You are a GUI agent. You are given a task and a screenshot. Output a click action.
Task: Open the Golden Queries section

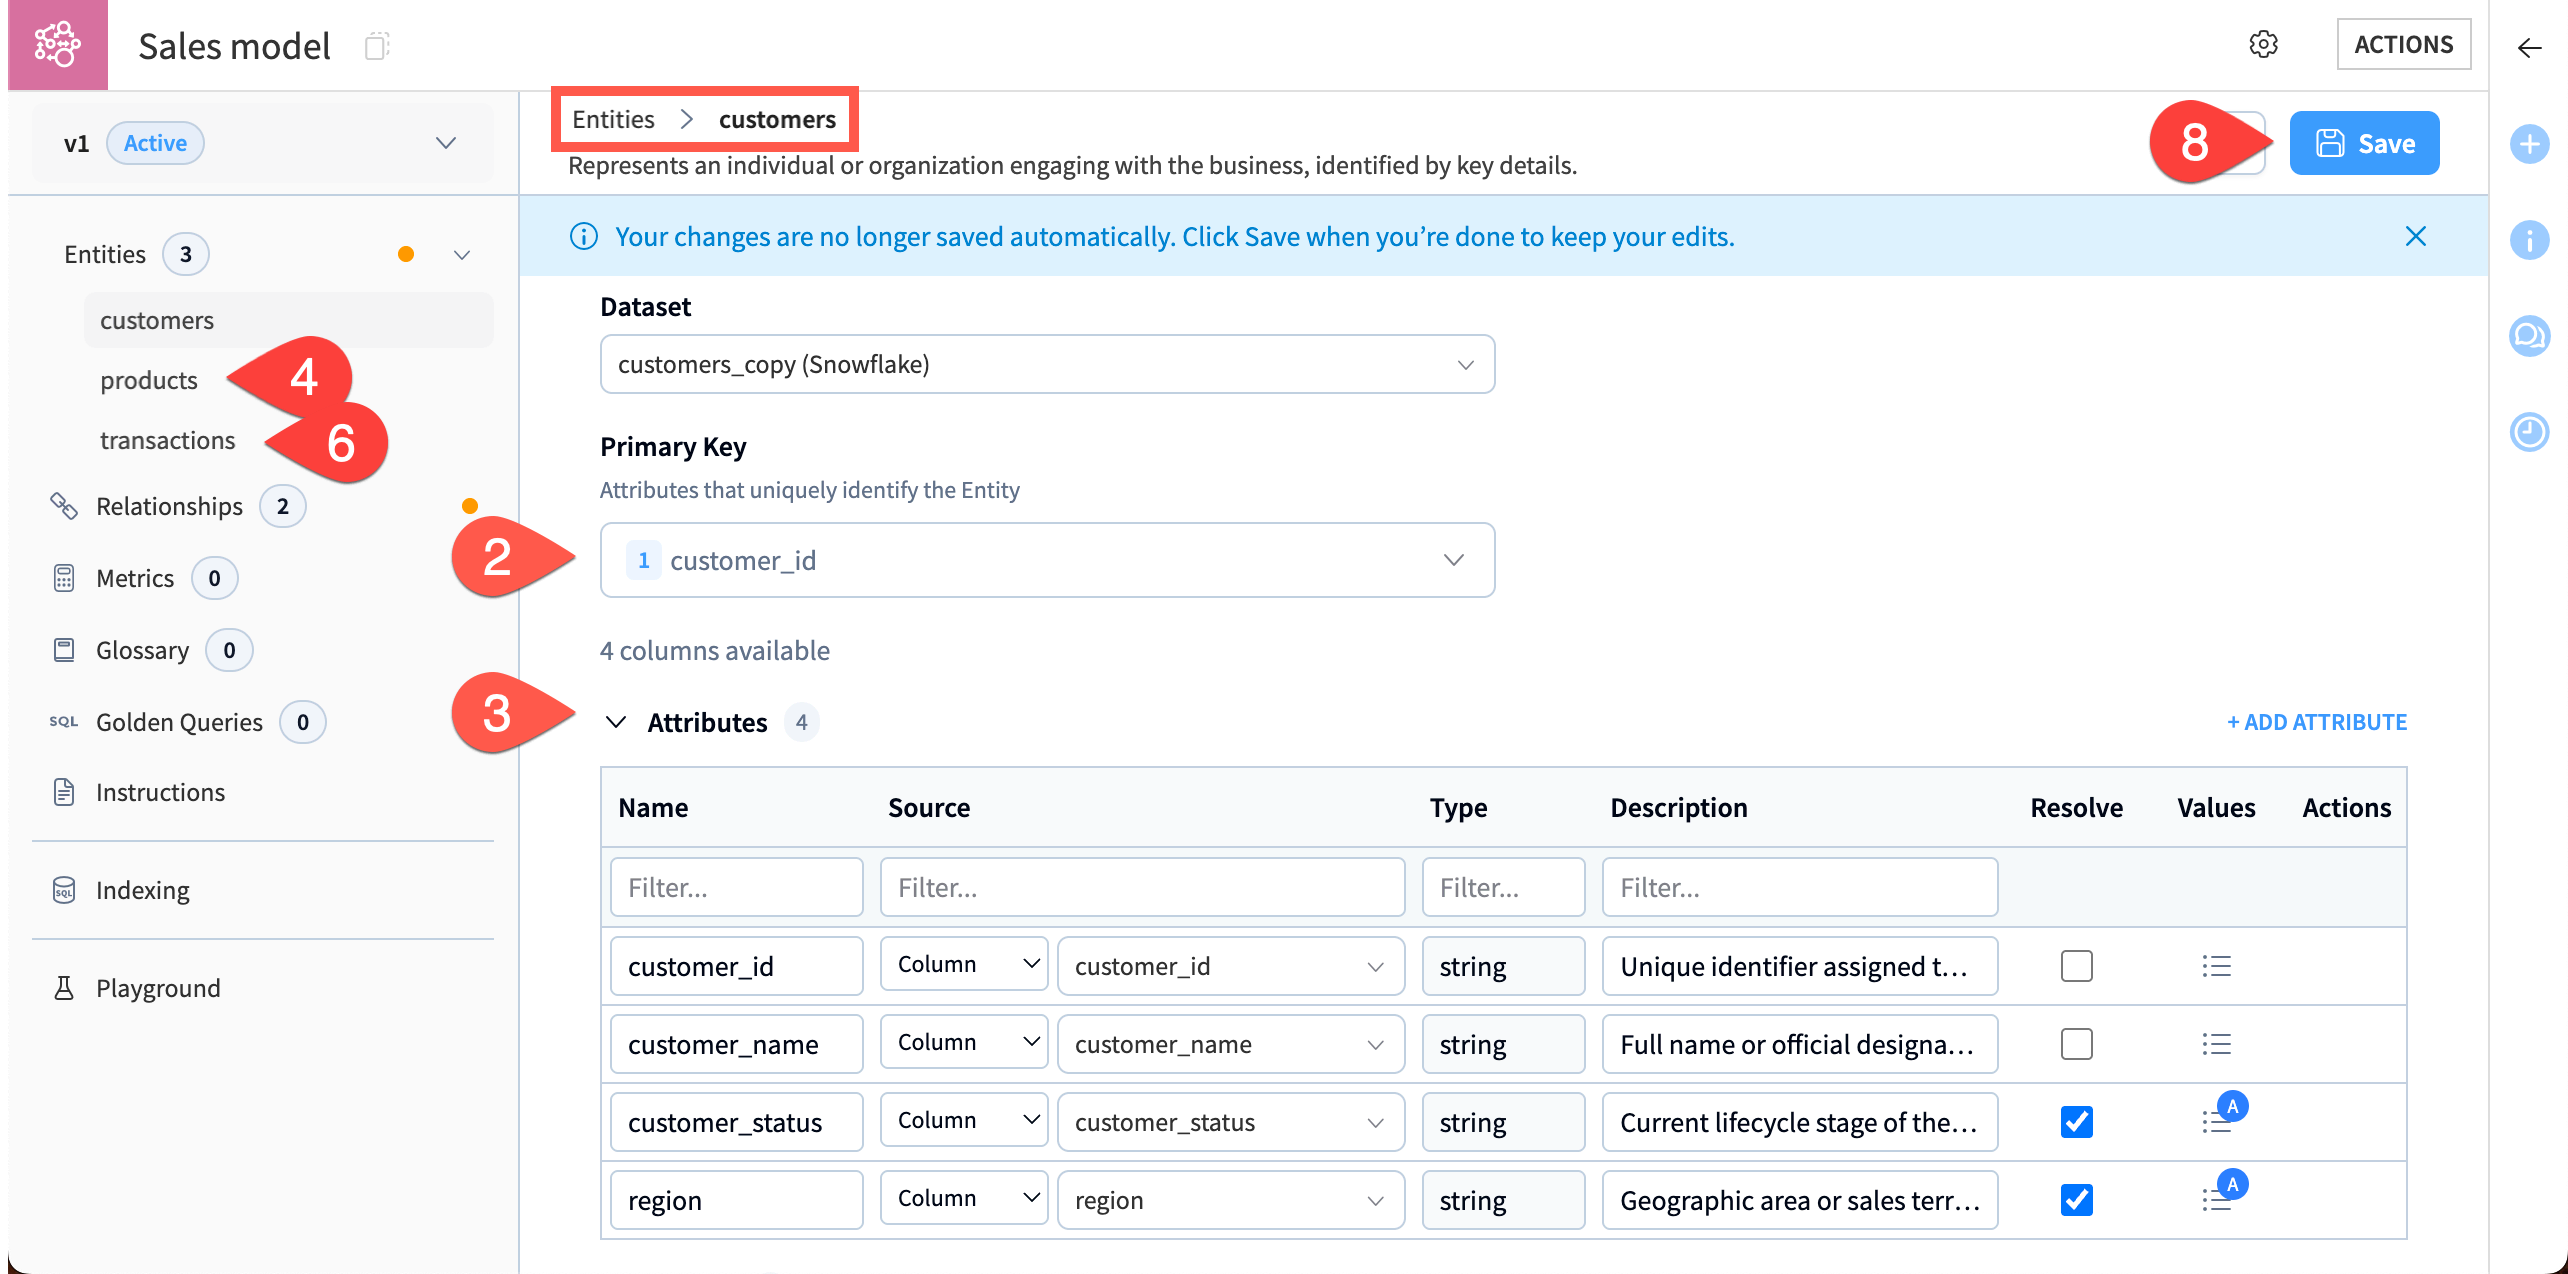tap(179, 722)
